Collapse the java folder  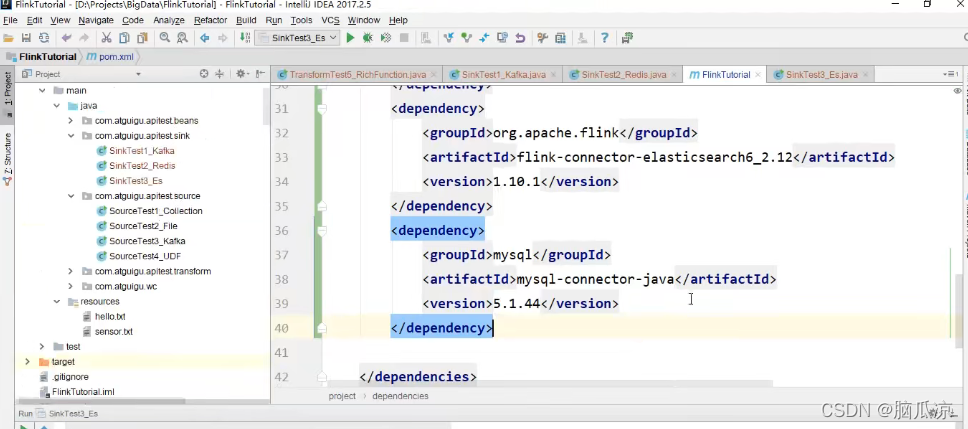[57, 106]
